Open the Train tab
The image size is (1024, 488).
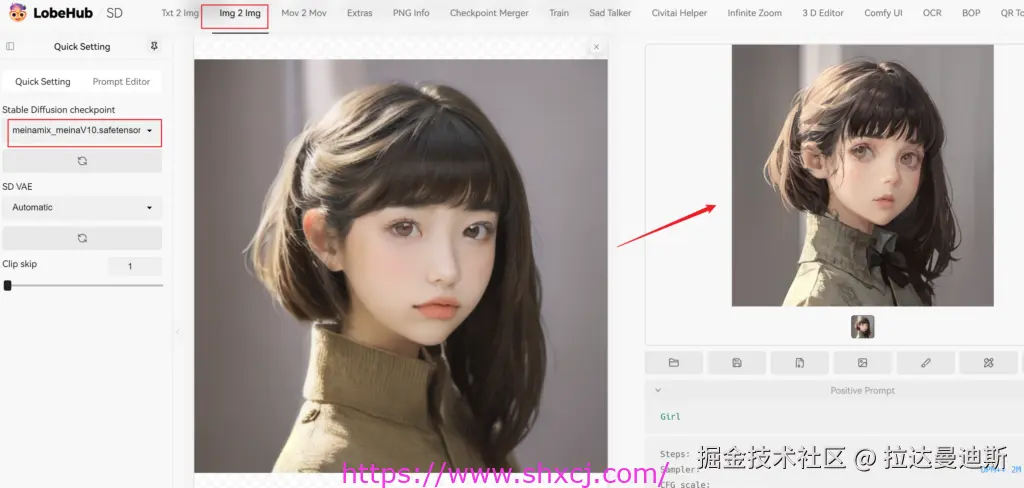(x=559, y=13)
